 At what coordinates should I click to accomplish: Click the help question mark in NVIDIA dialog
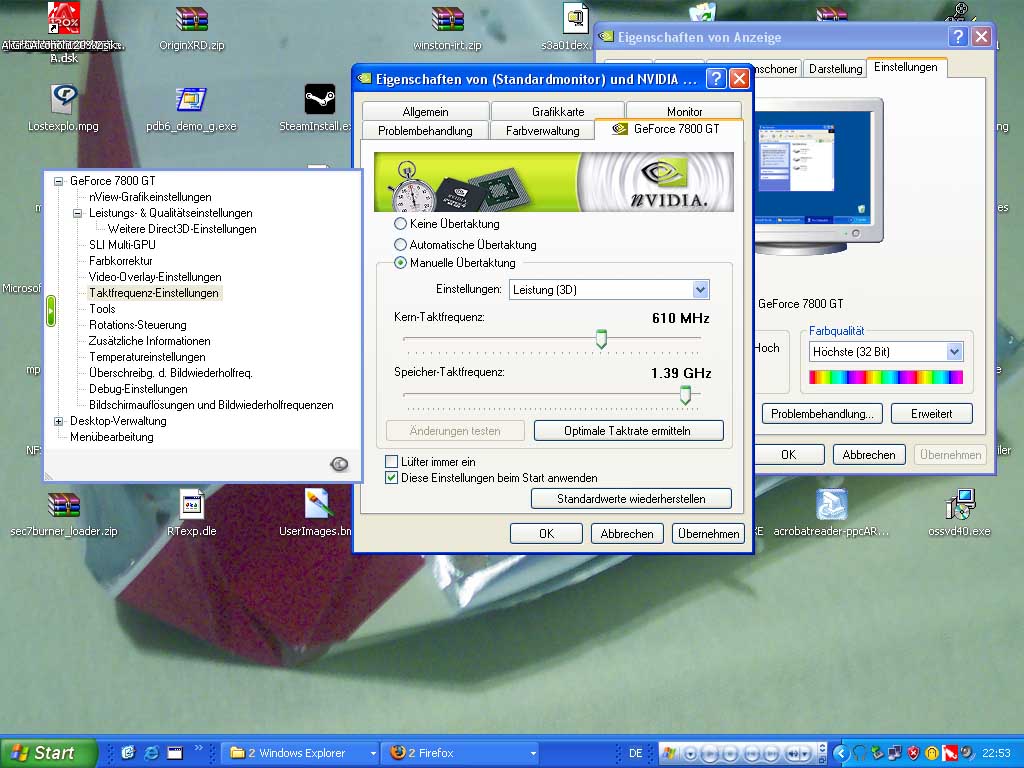716,79
